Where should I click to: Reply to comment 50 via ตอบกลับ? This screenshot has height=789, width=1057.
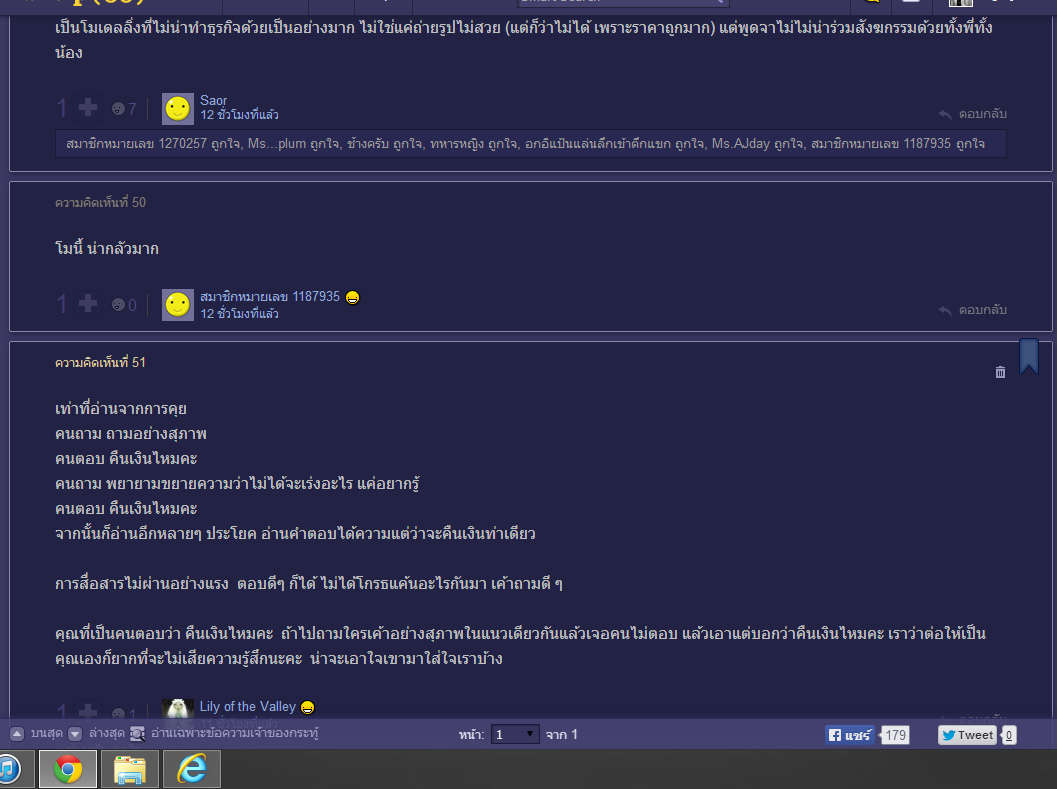point(983,310)
